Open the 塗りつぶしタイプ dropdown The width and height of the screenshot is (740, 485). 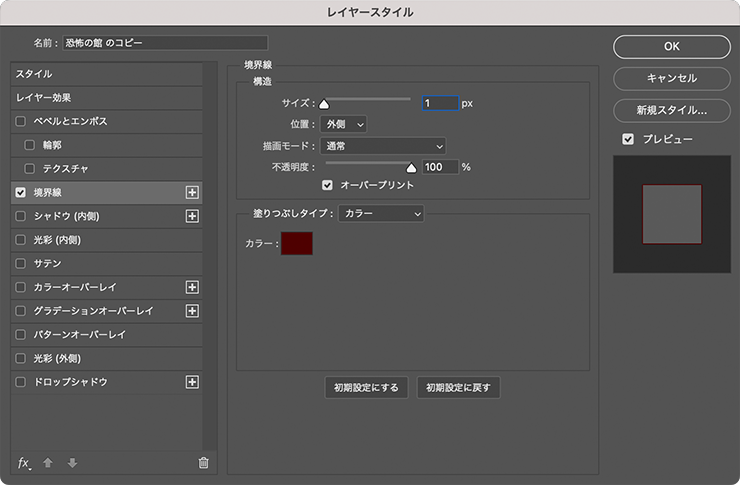point(380,213)
